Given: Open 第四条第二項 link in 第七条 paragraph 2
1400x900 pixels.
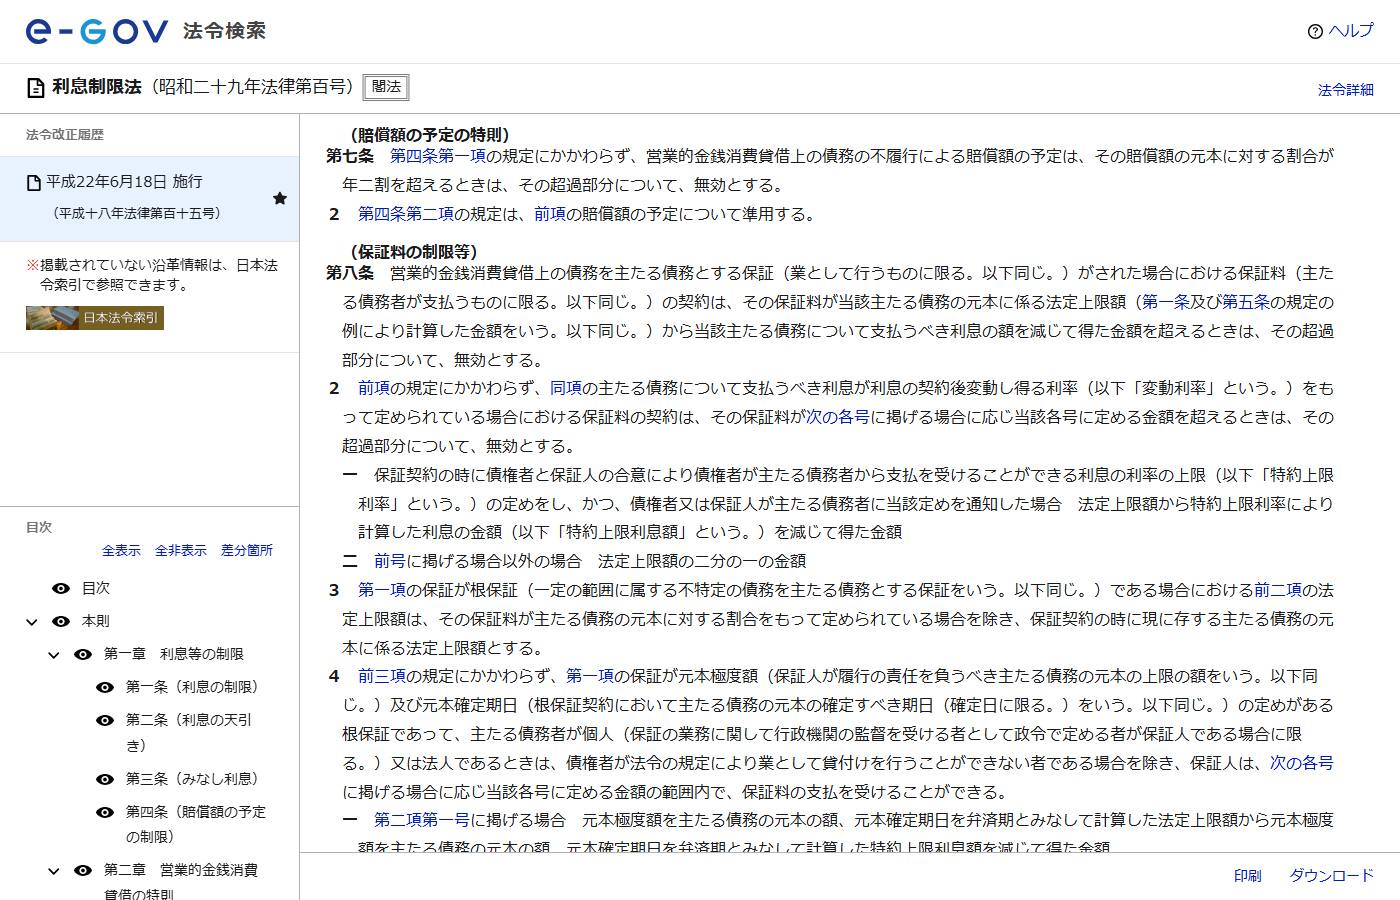Looking at the screenshot, I should [406, 214].
